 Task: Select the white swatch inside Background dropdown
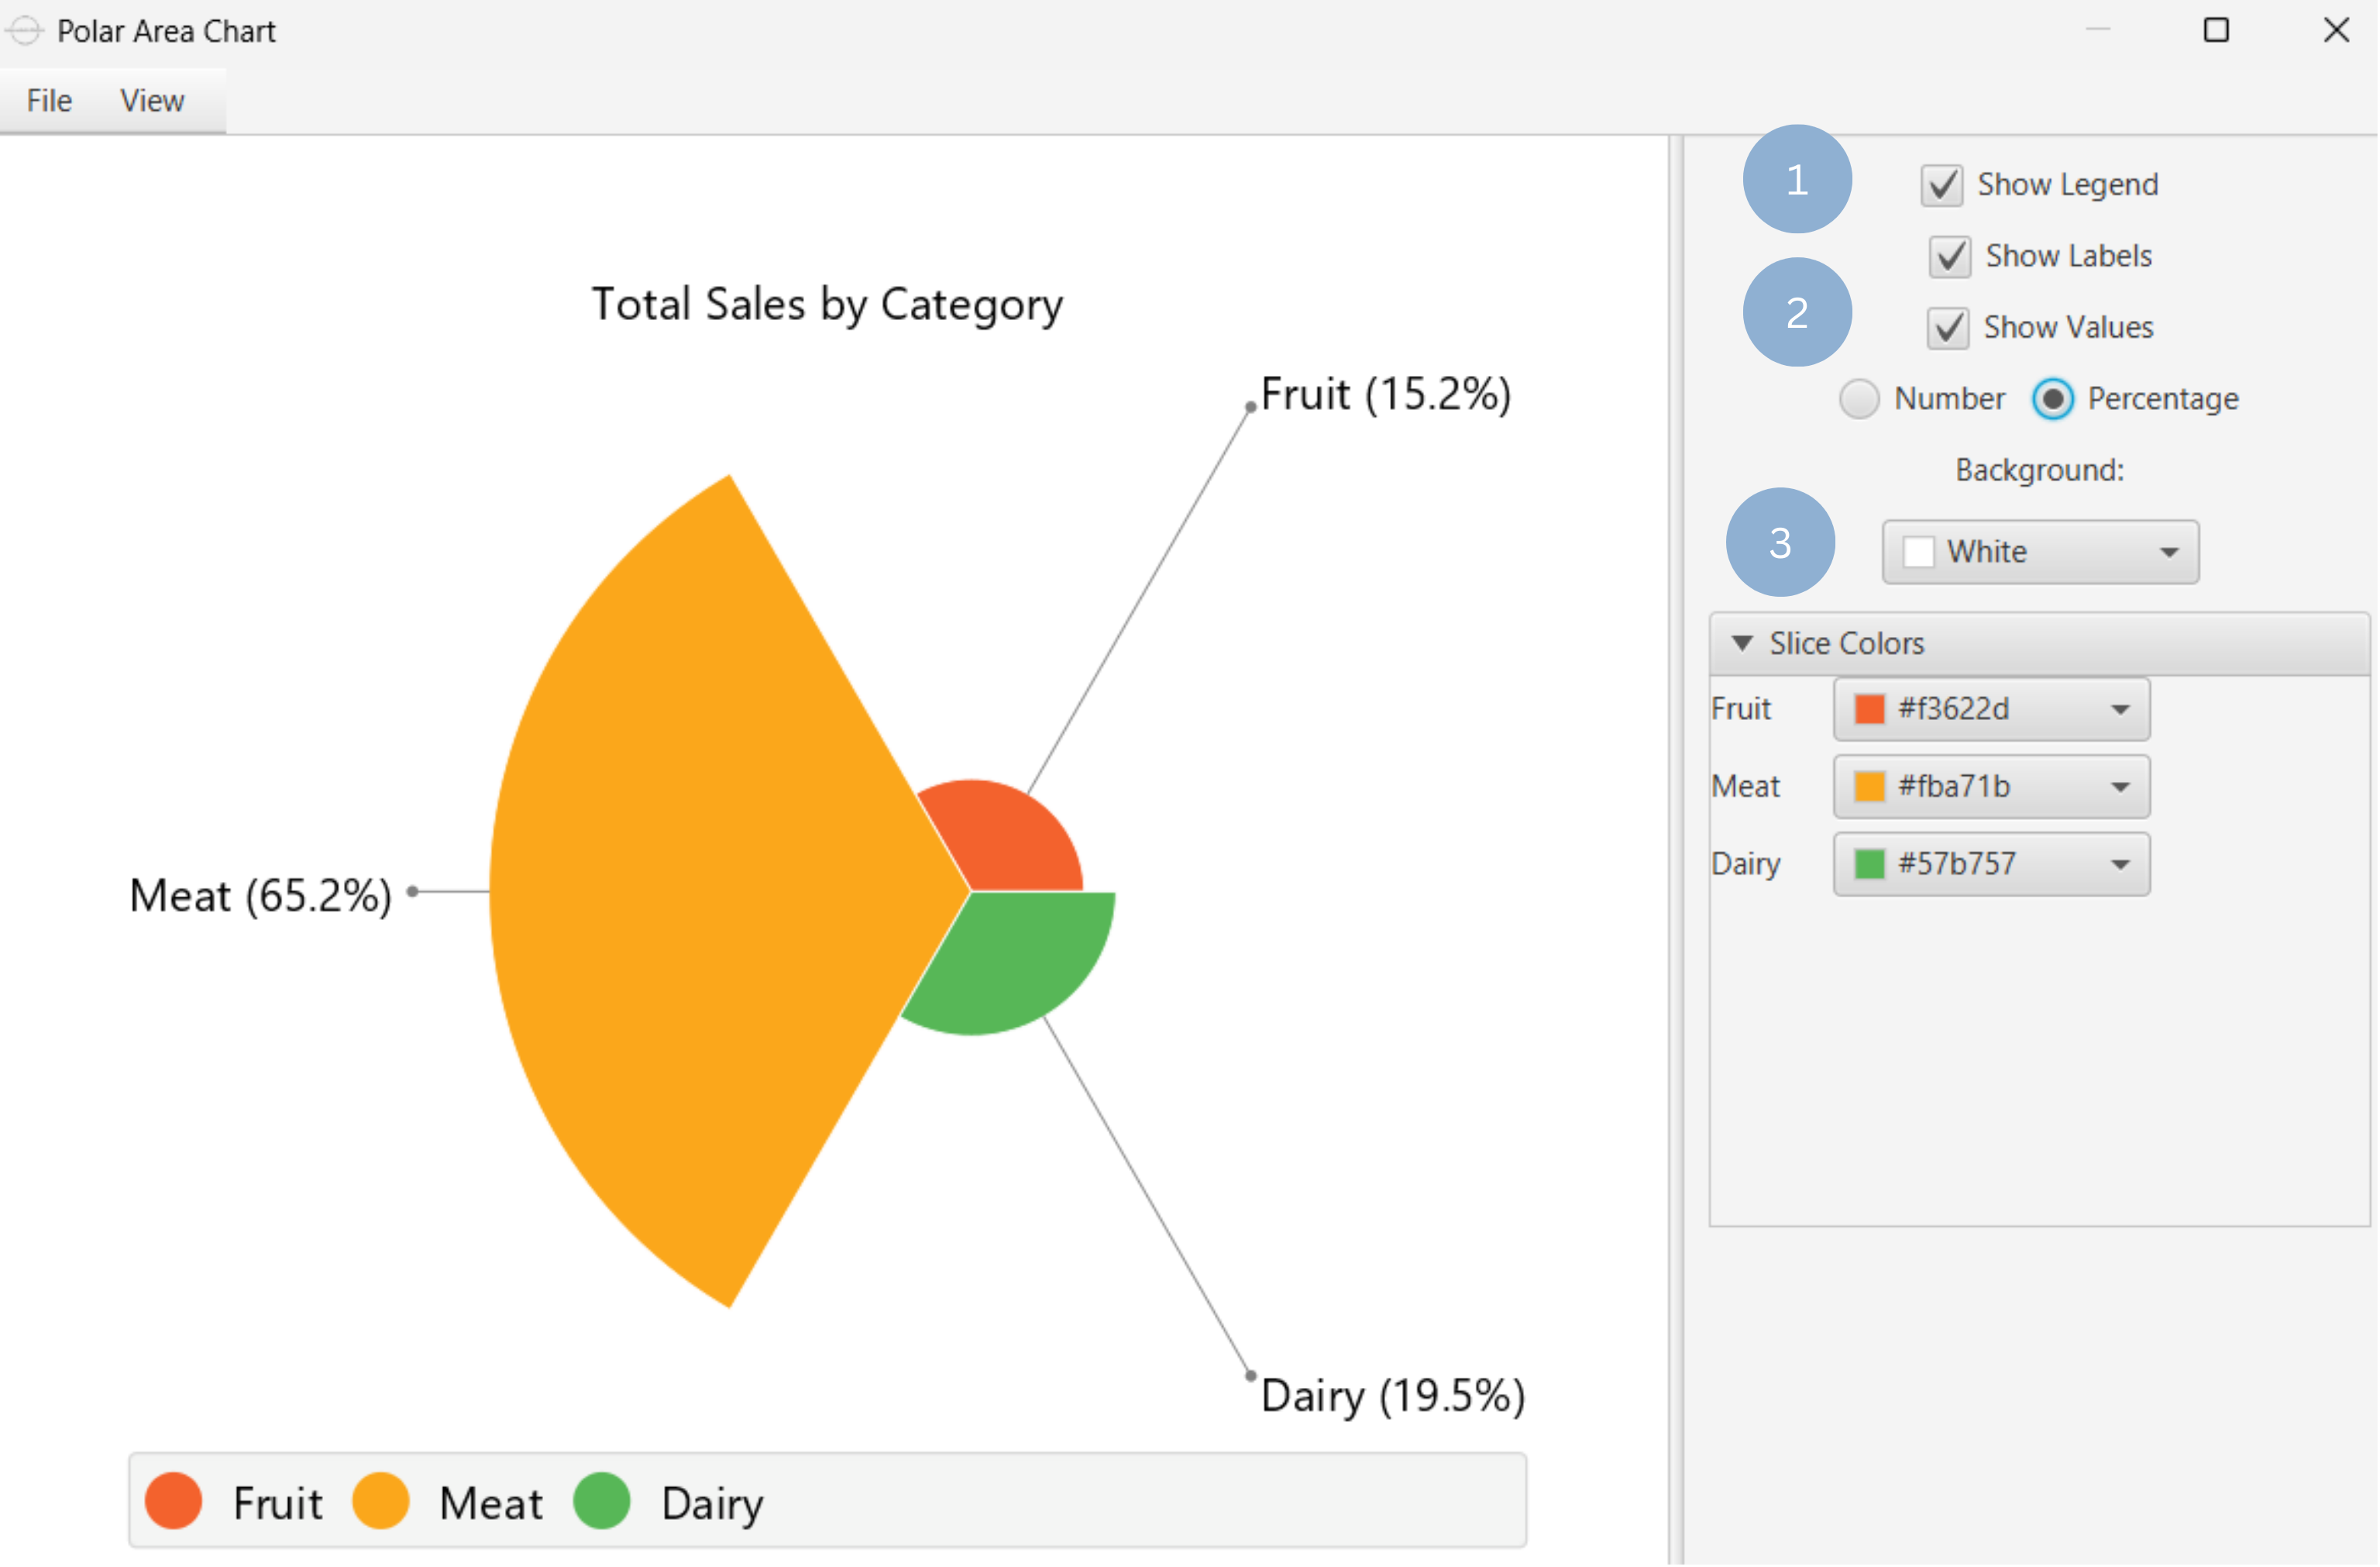tap(1919, 551)
